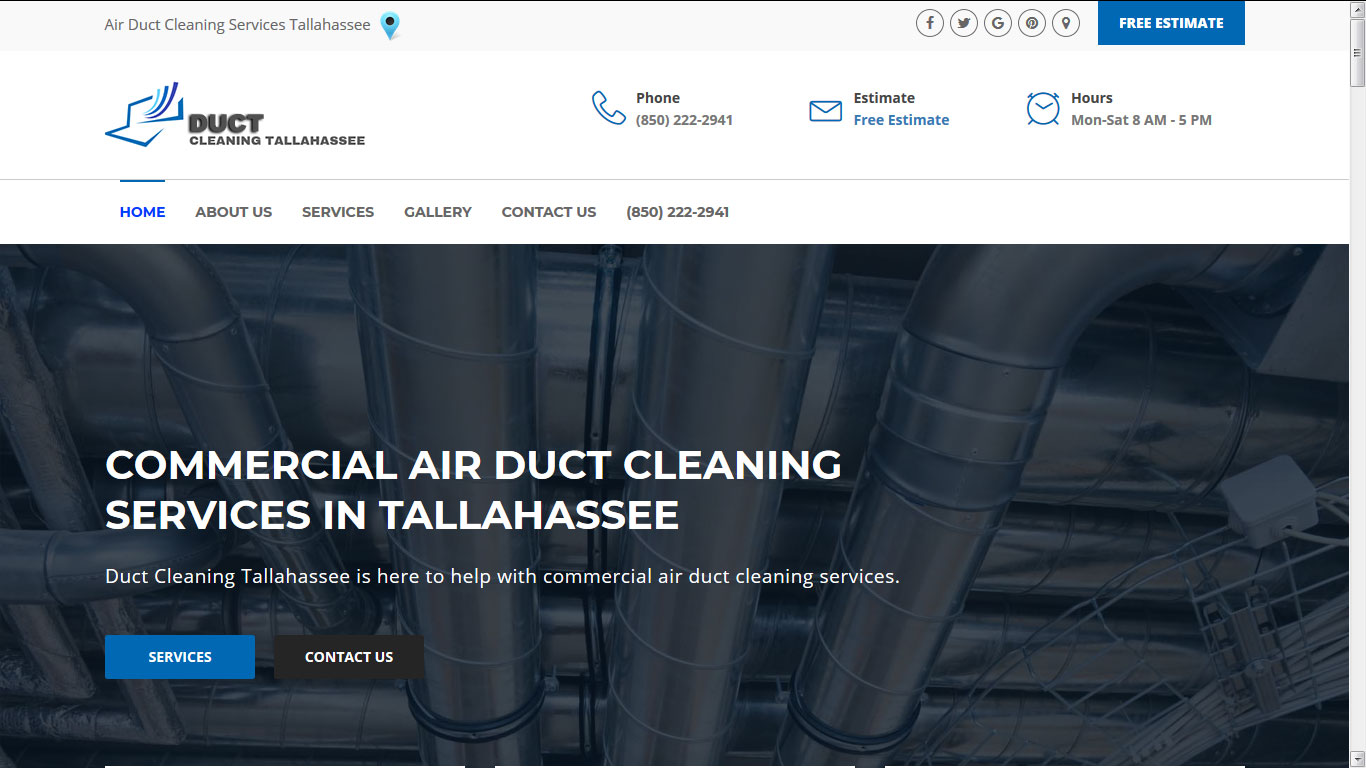
Task: Open the map location circle icon
Action: click(x=1066, y=23)
